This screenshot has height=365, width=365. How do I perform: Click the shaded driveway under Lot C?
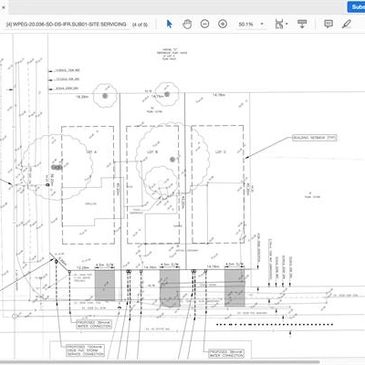234,288
